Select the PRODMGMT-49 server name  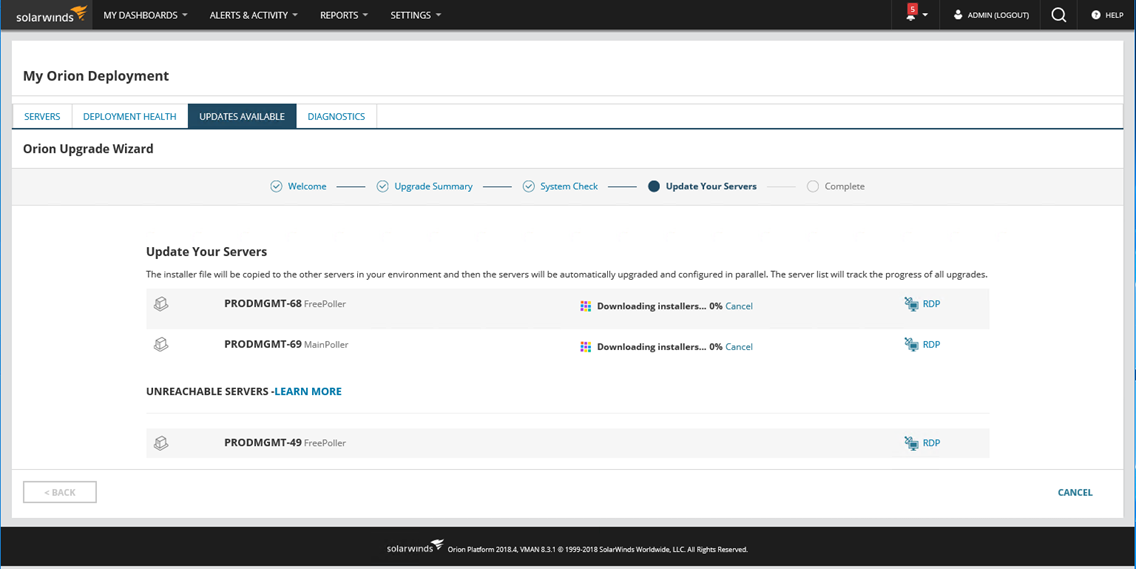click(263, 442)
